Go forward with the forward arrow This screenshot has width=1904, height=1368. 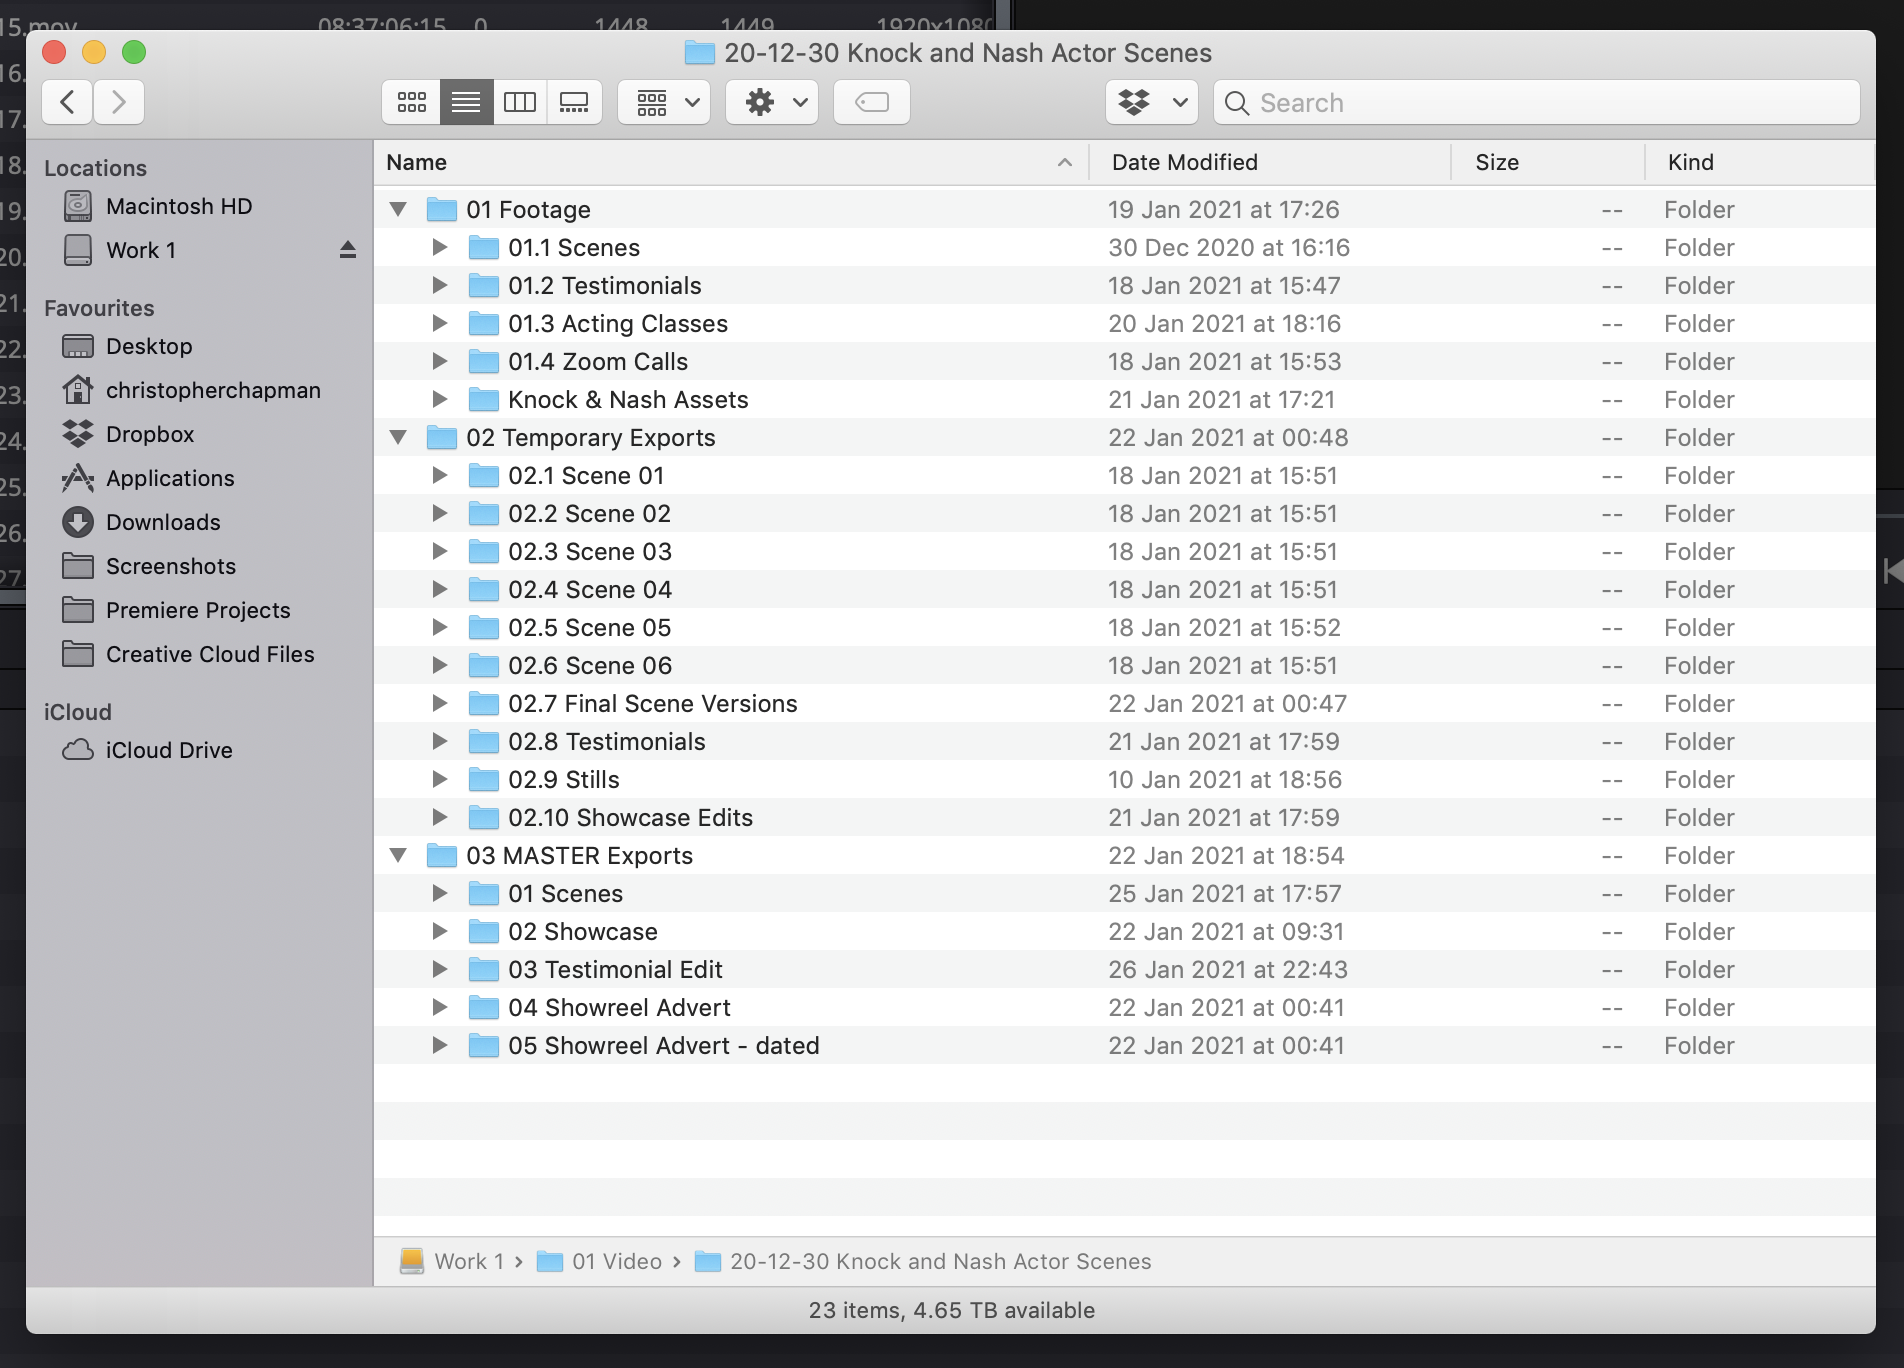click(x=119, y=102)
